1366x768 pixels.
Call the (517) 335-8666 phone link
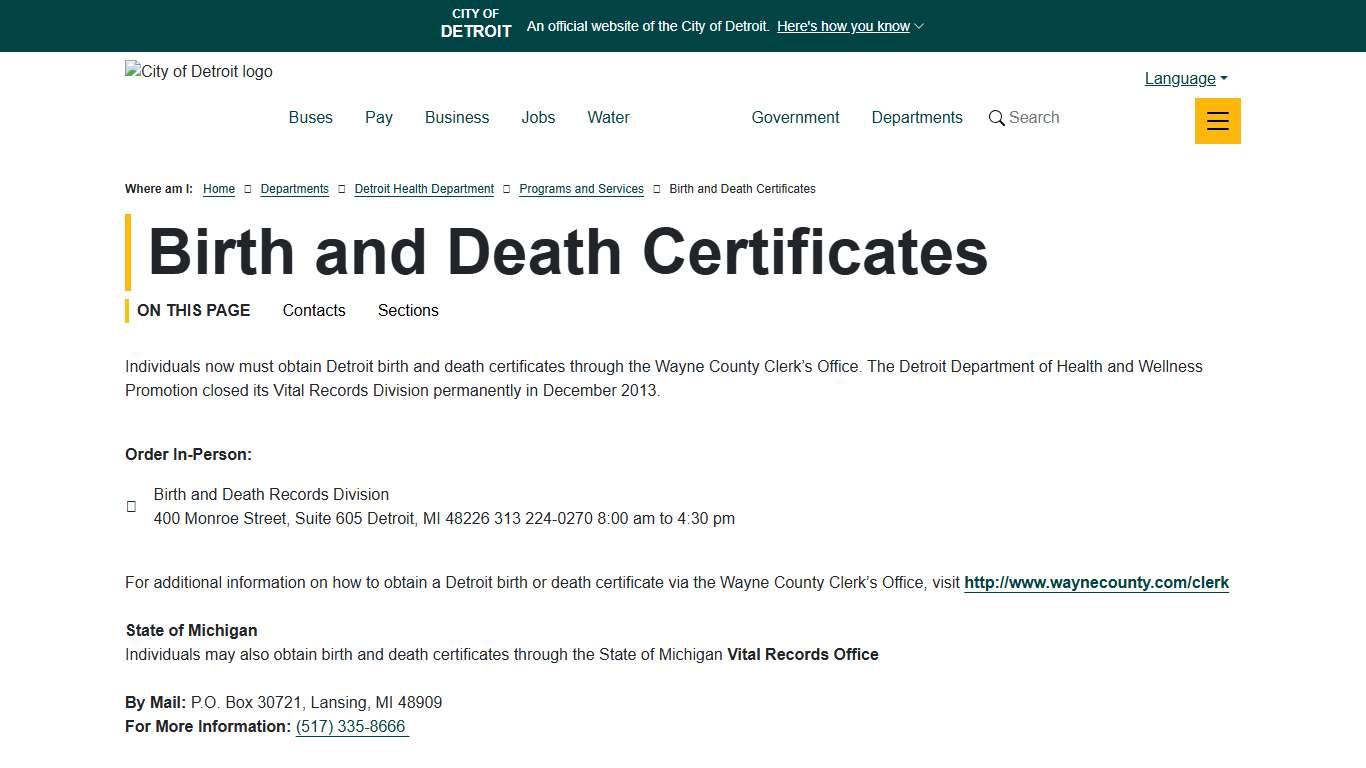(351, 726)
